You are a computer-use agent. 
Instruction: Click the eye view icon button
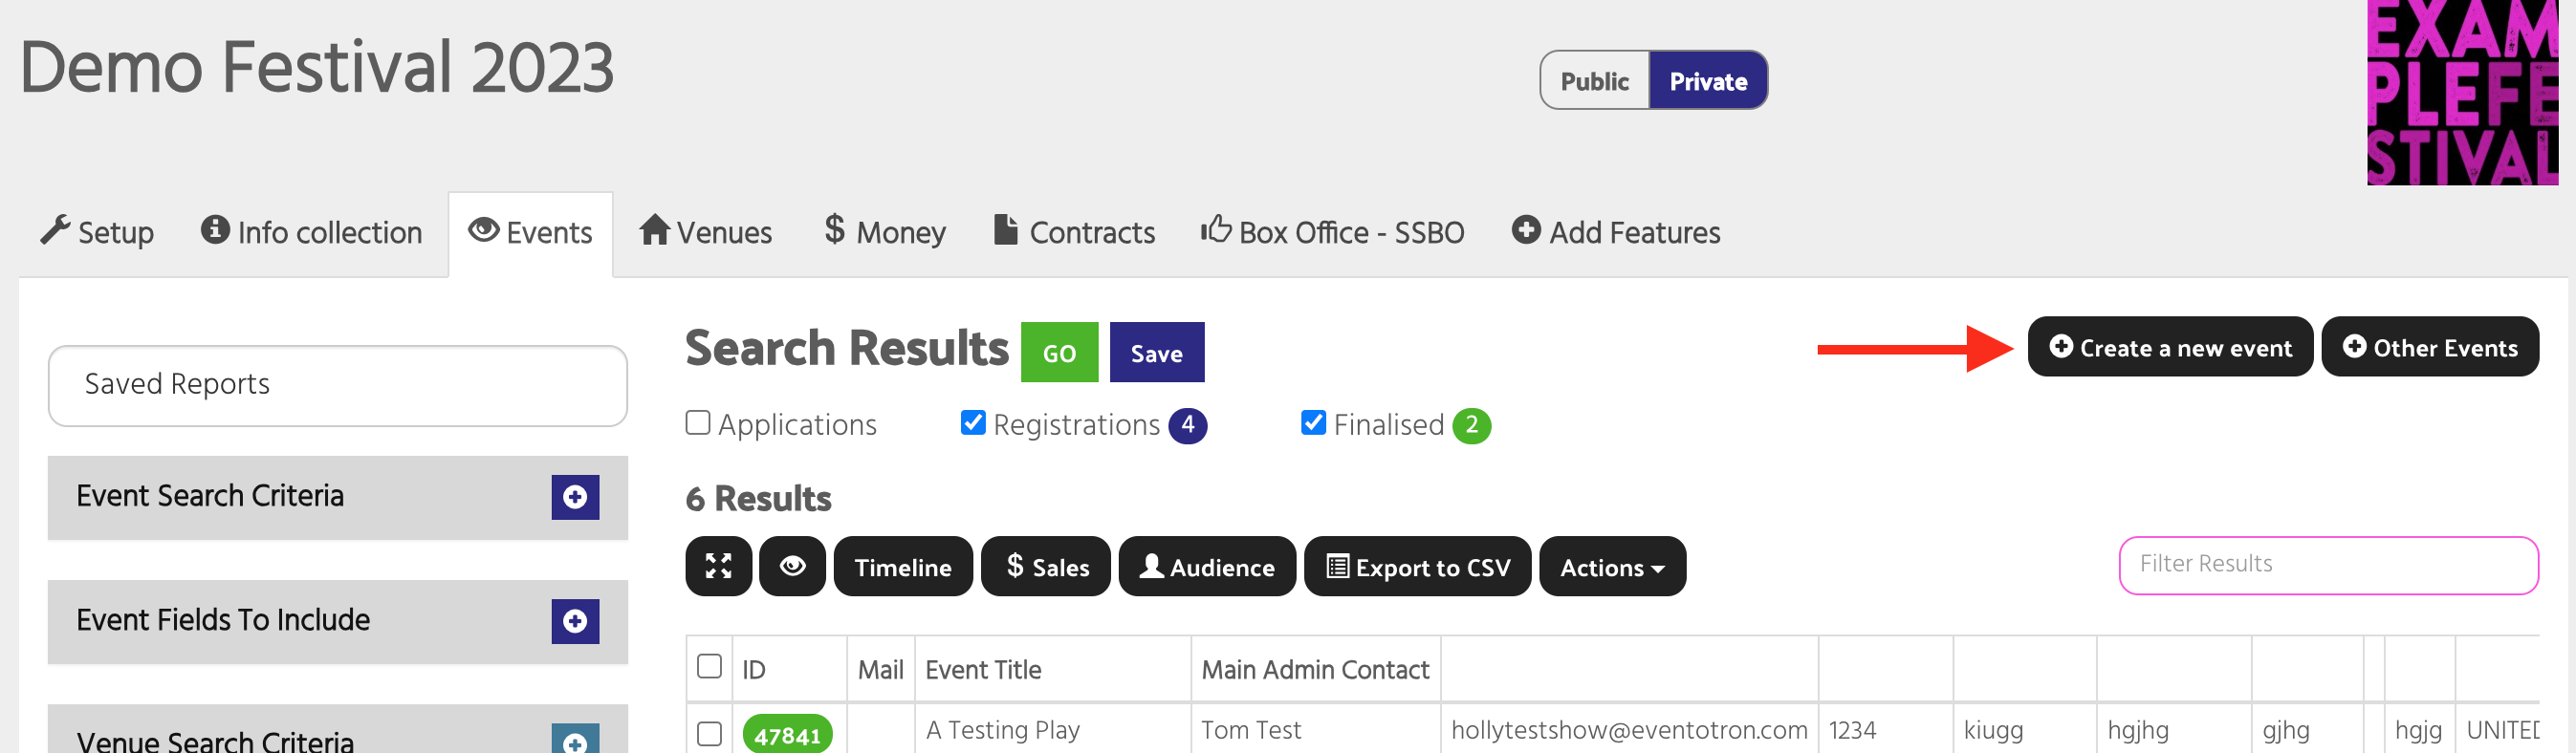(792, 566)
